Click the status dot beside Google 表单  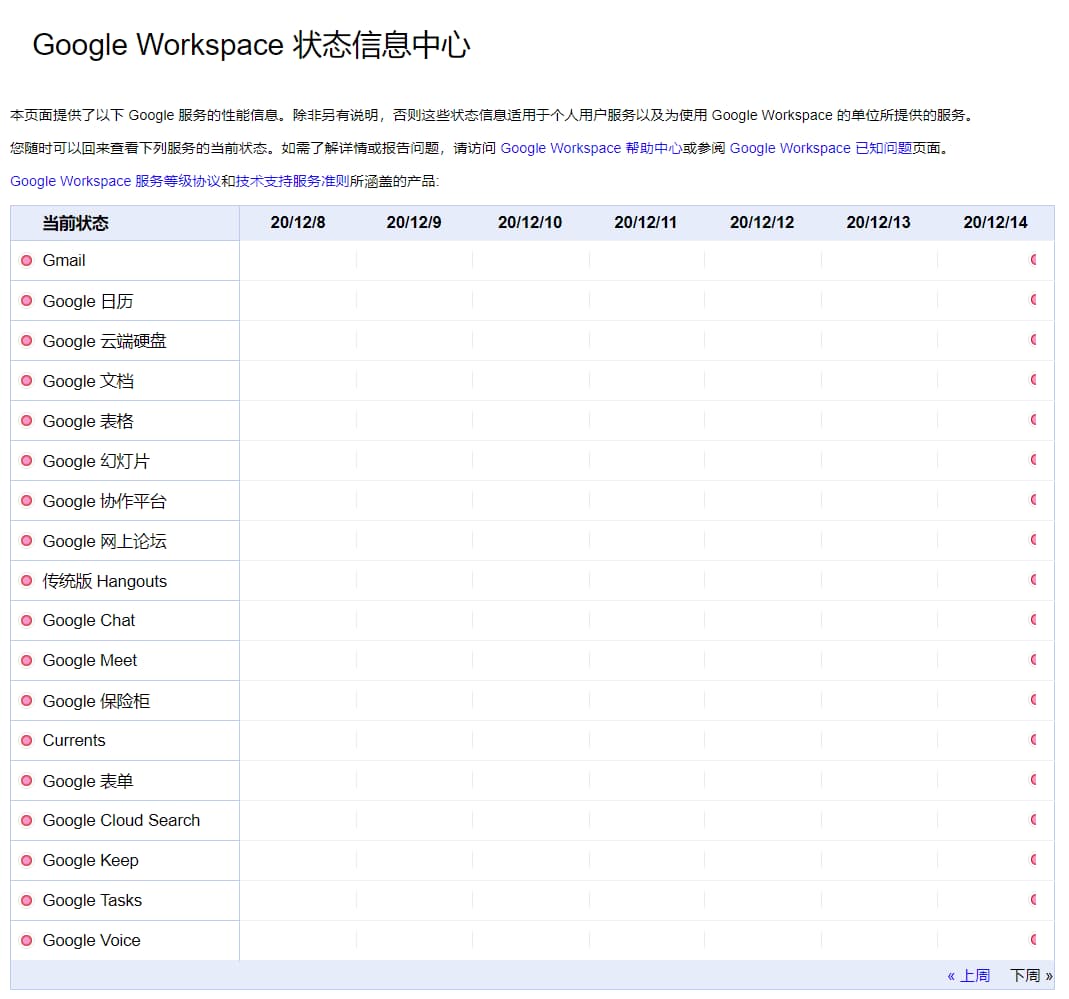tap(27, 781)
